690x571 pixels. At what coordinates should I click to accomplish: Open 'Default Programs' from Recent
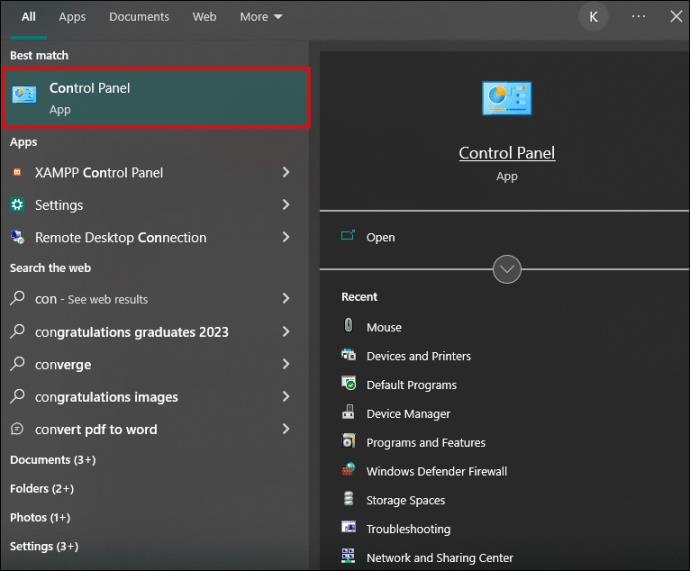tap(411, 385)
